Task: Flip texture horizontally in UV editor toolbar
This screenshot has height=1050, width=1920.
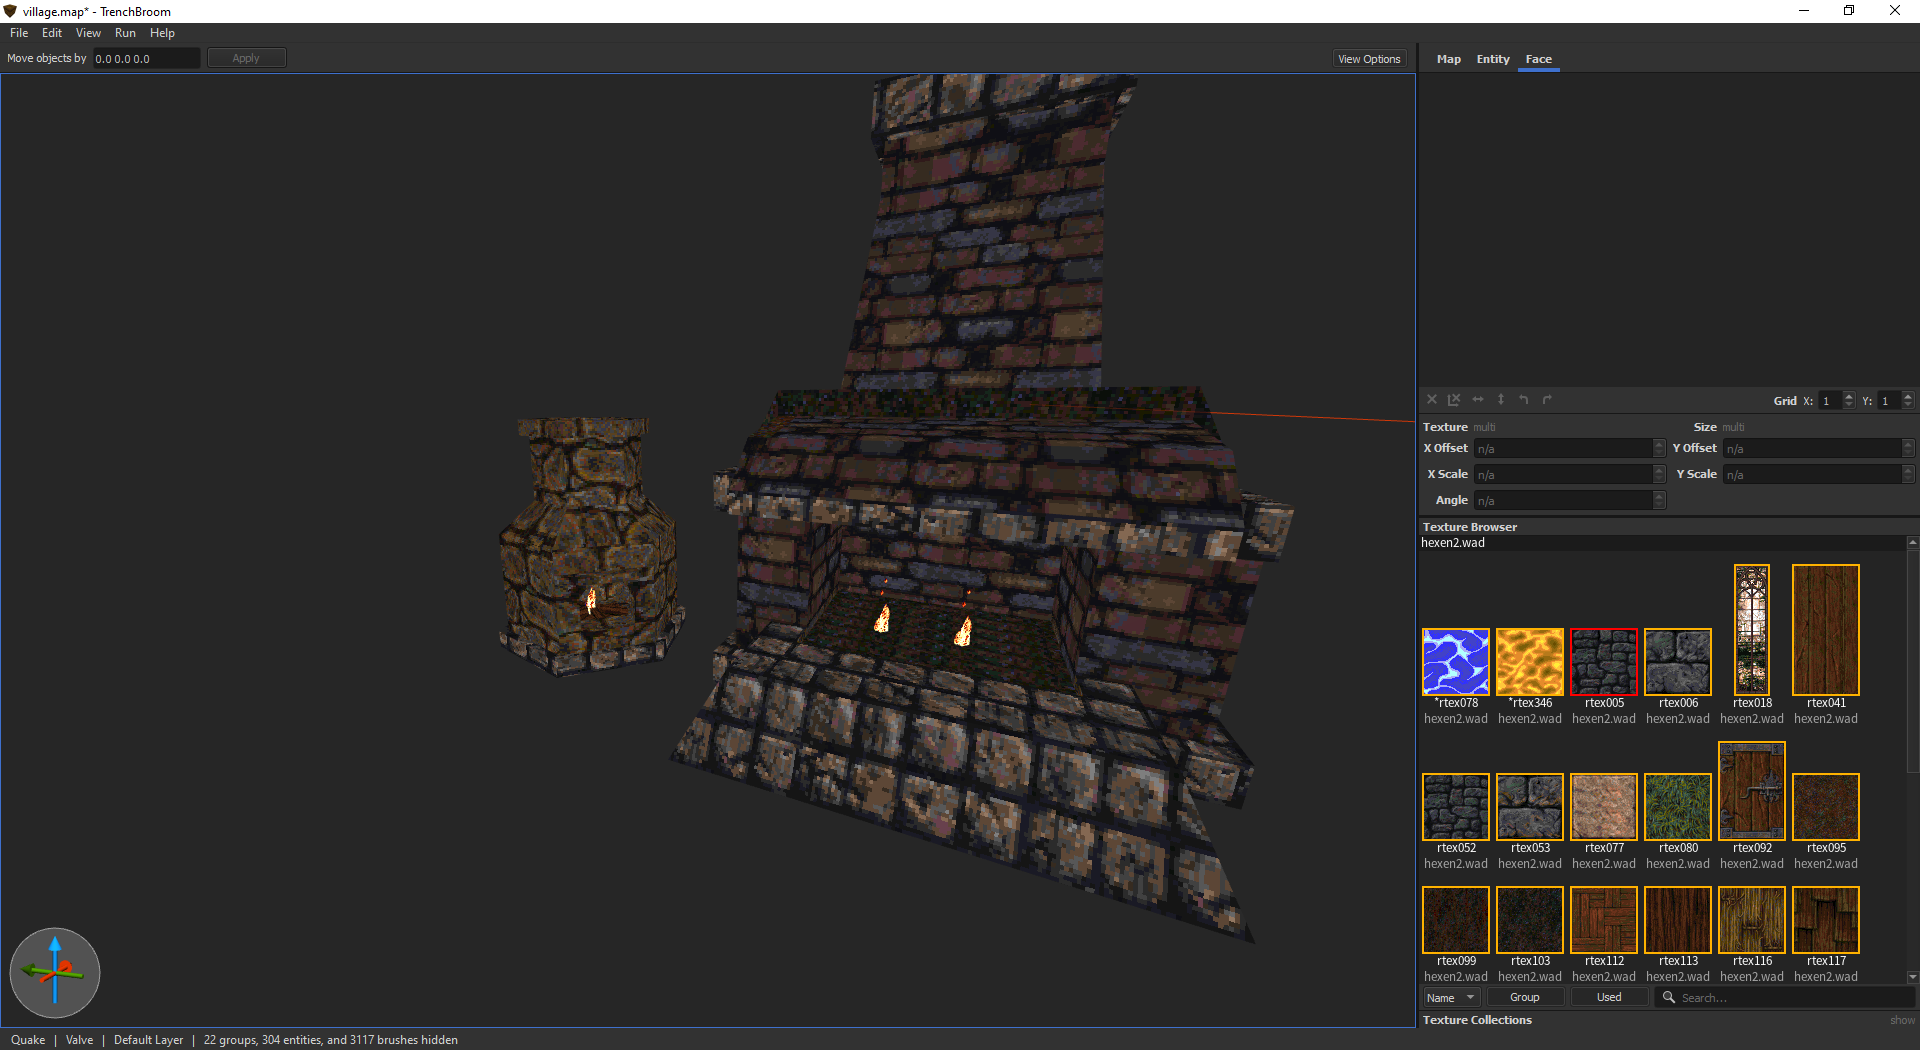Action: [x=1478, y=400]
